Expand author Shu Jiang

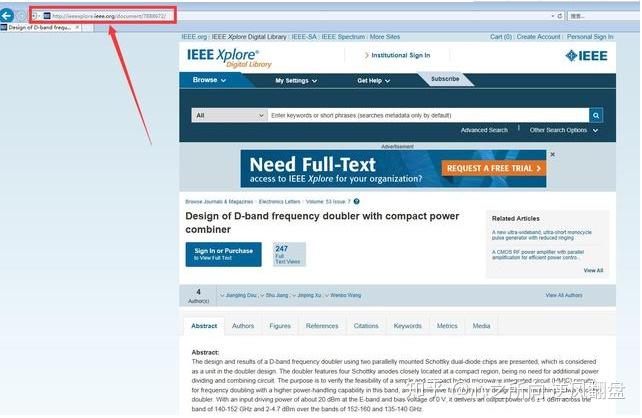pyautogui.click(x=274, y=295)
